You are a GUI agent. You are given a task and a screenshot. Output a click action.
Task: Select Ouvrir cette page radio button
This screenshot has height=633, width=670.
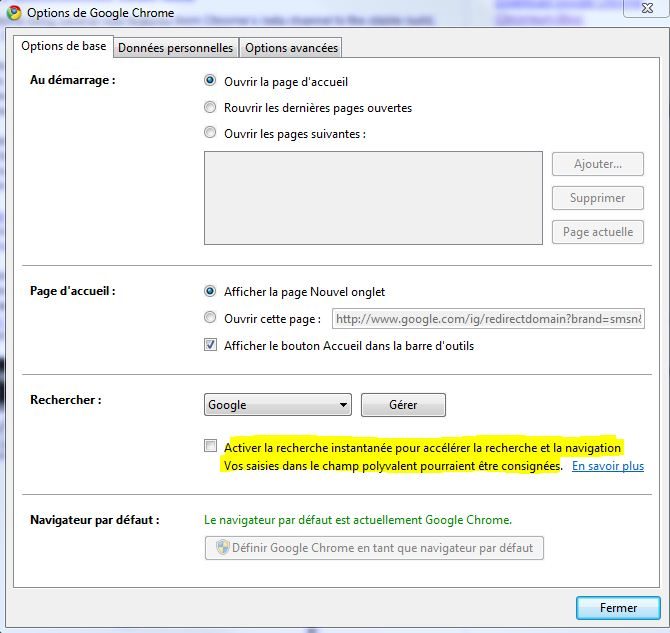tap(210, 318)
